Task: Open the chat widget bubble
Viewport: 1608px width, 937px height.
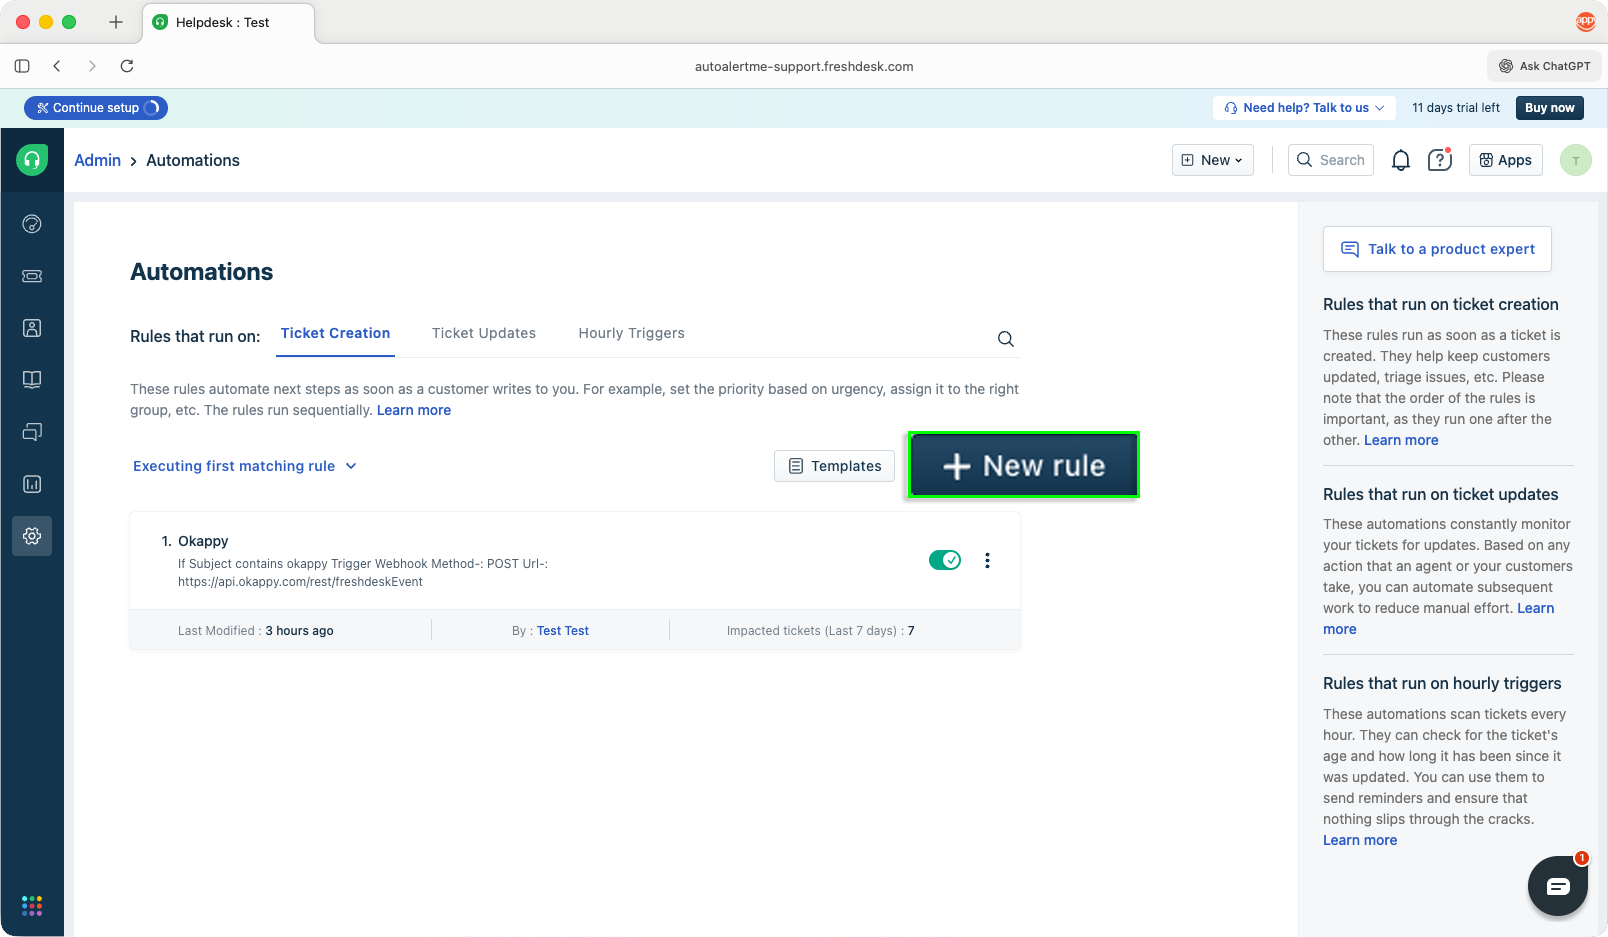Action: [1558, 886]
